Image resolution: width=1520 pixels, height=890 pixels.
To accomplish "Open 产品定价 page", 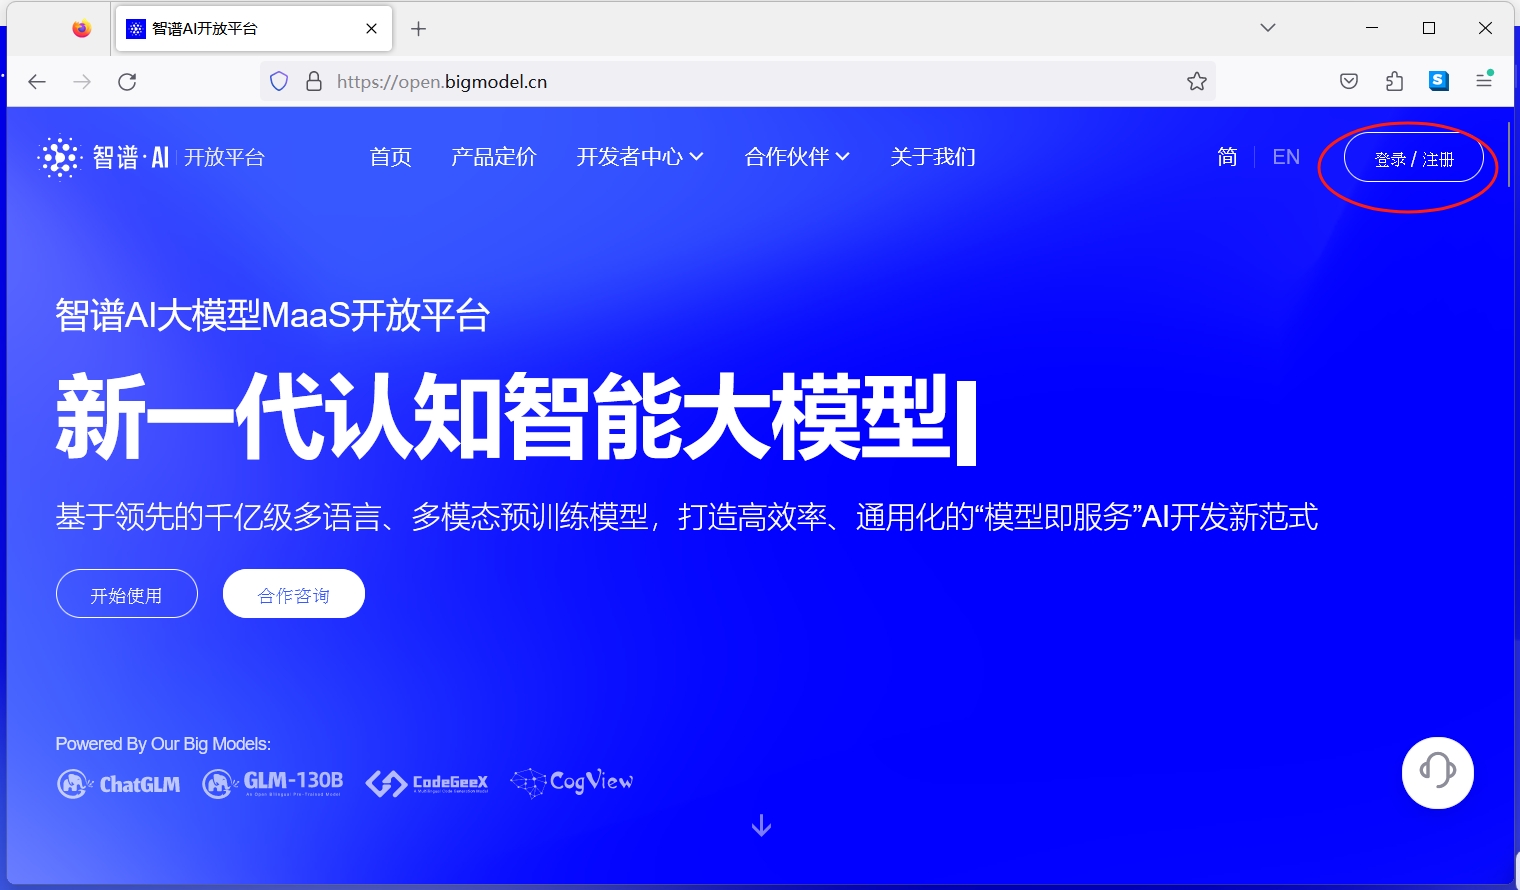I will pos(493,157).
